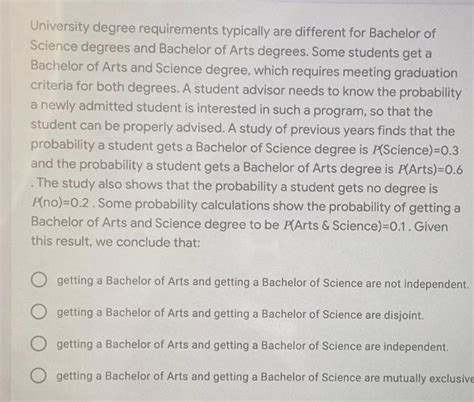
Task: Click the 'P(Science)=0.3' expression
Action: click(x=415, y=150)
